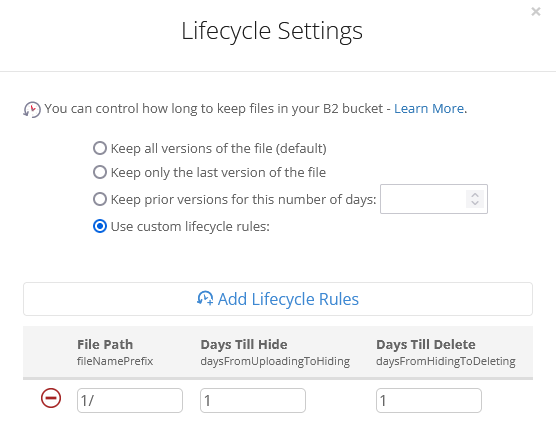
Task: Click the clock history icon beside the description
Action: pos(32,109)
